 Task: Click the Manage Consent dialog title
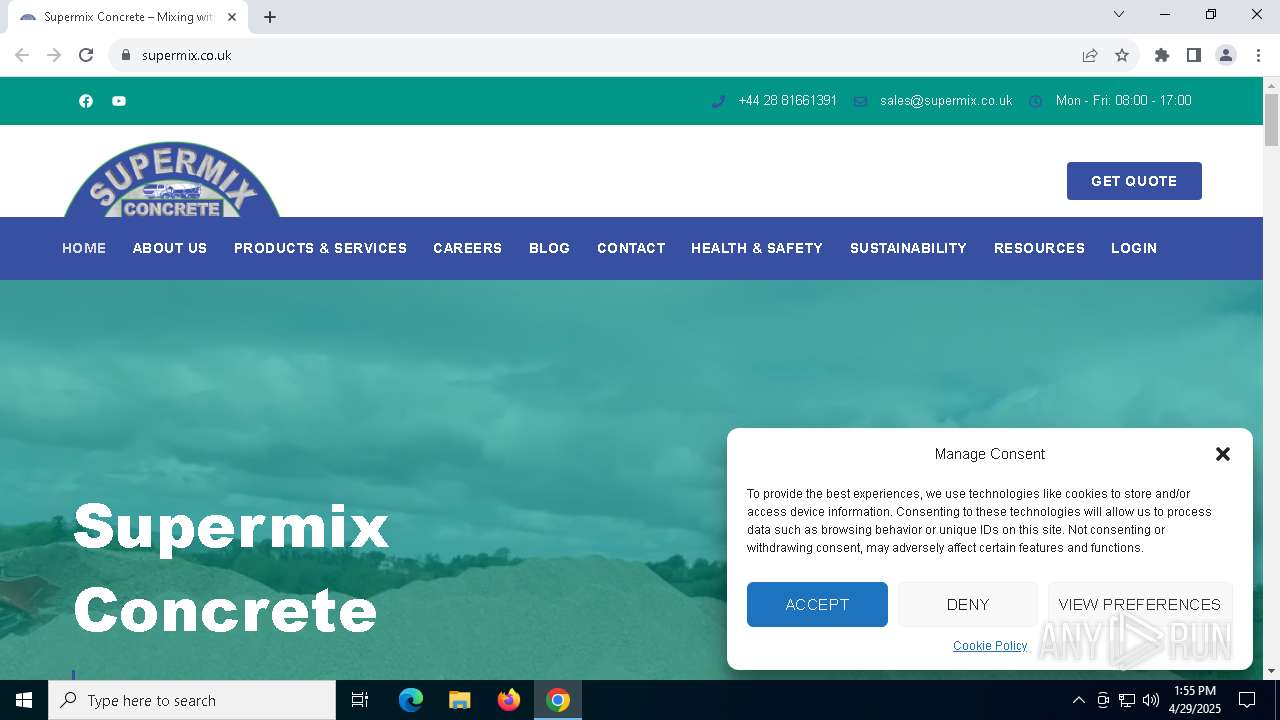click(990, 454)
